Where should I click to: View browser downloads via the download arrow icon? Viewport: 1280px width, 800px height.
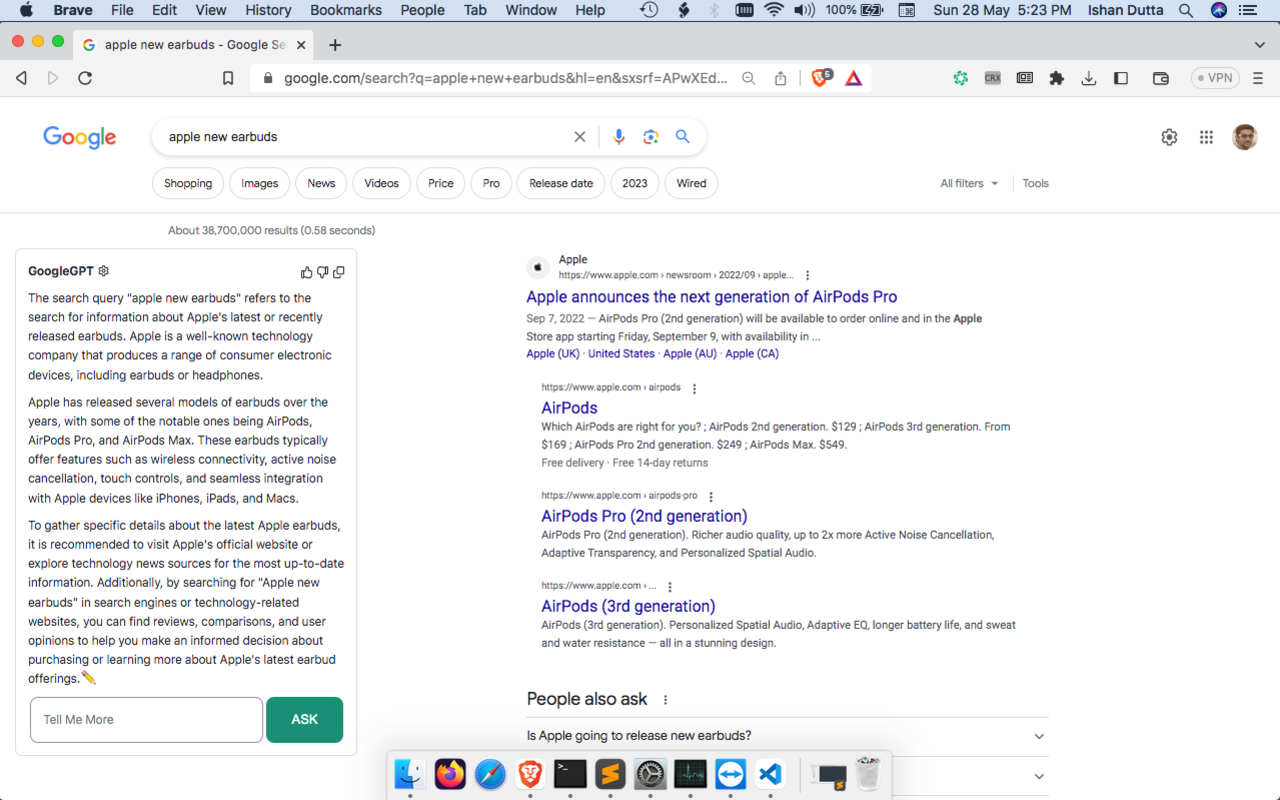(1089, 77)
